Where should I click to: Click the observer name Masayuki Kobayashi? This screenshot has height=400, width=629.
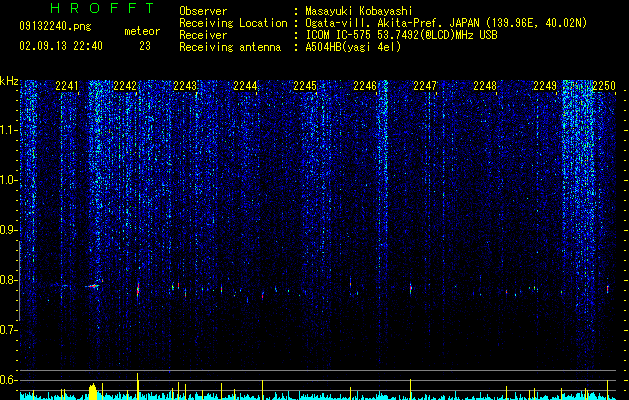coord(359,11)
